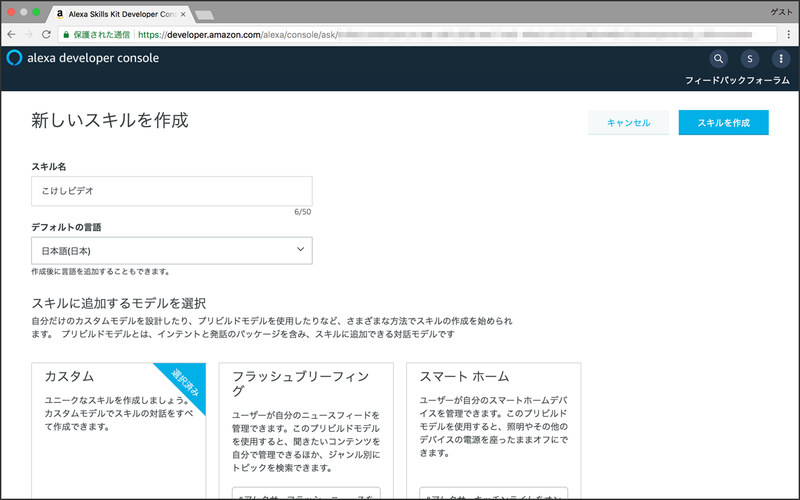Reload the page with refresh icon

point(46,35)
